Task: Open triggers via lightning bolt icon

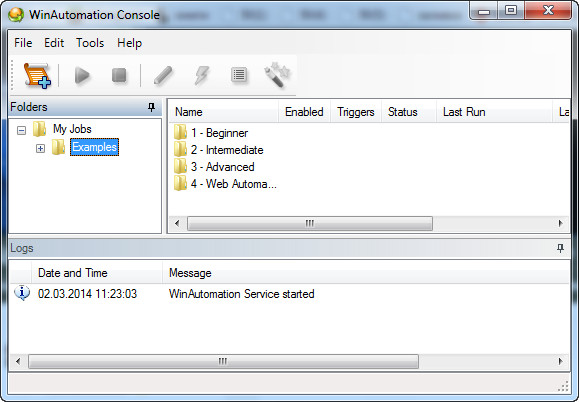Action: coord(202,75)
